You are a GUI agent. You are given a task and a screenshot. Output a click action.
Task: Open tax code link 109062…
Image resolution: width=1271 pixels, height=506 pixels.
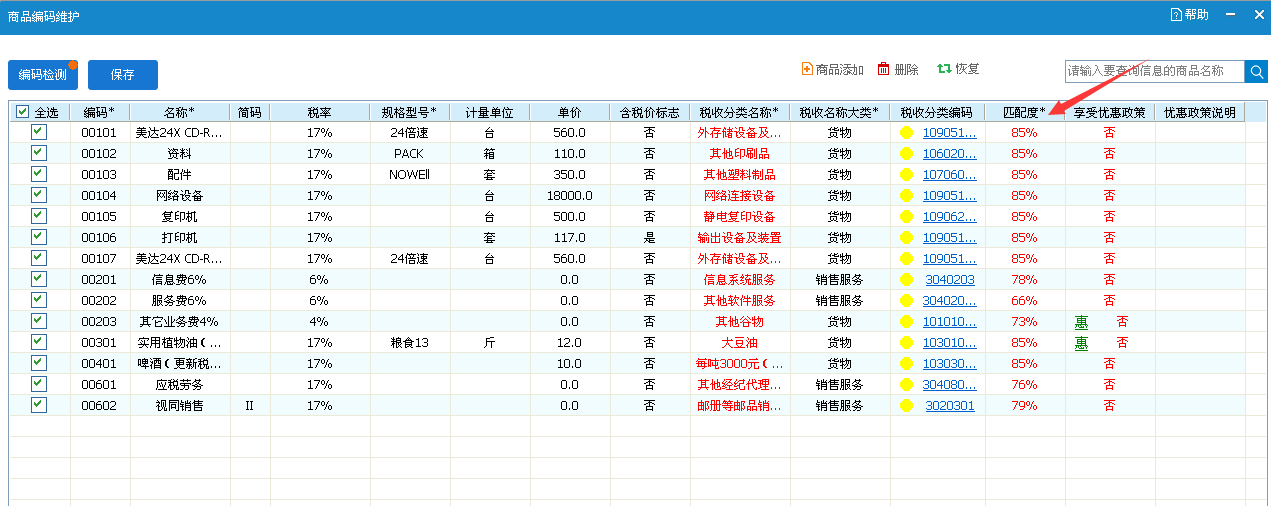coord(949,217)
